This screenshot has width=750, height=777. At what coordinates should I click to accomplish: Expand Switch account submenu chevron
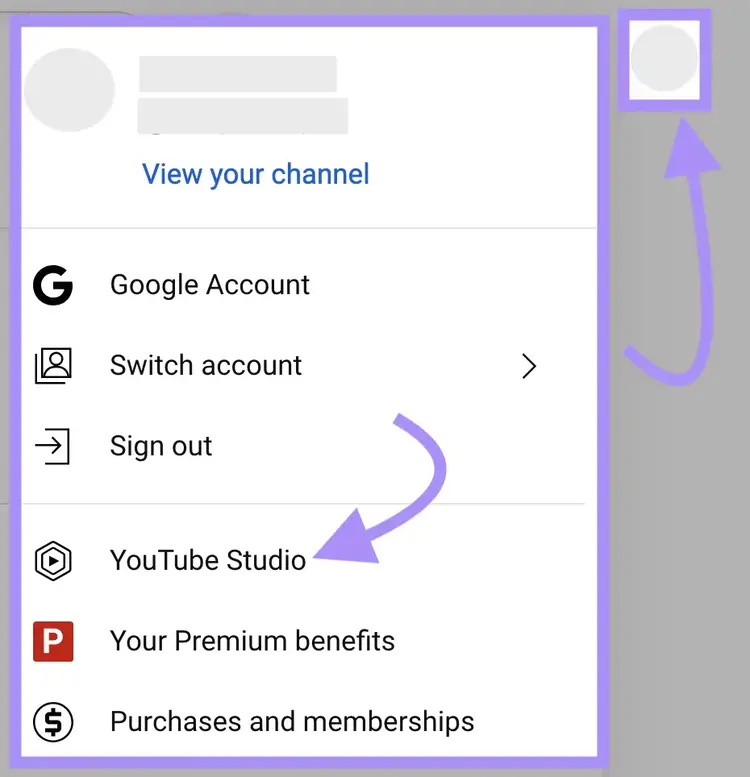point(529,366)
